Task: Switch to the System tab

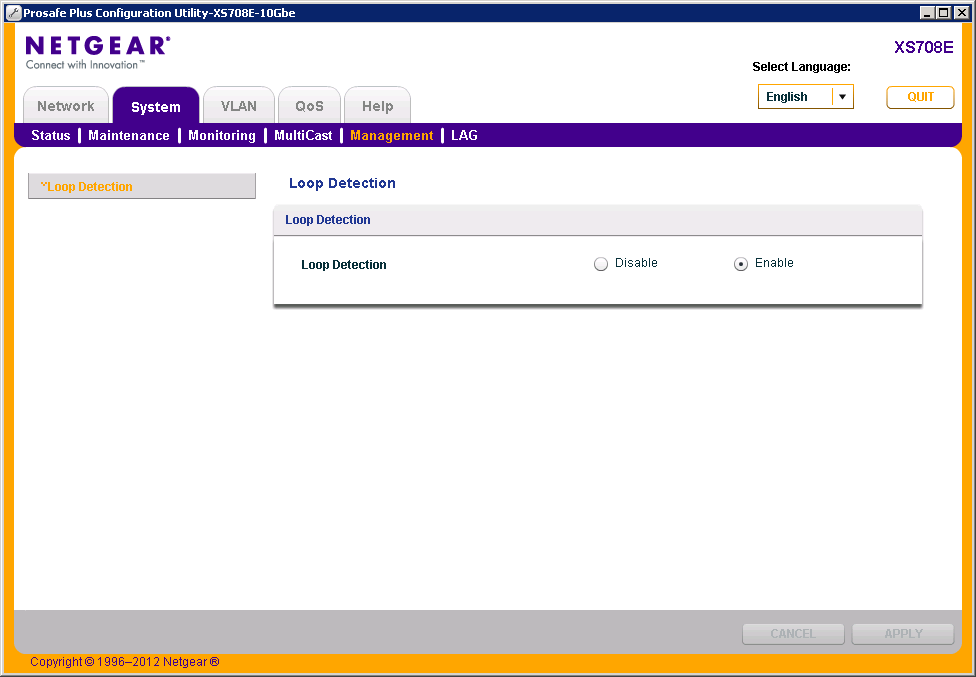Action: pyautogui.click(x=156, y=106)
